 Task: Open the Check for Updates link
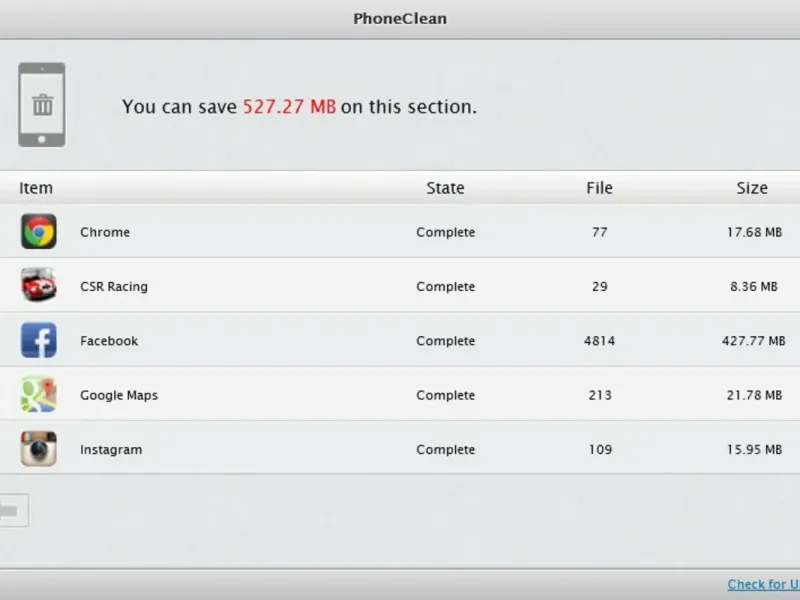763,584
